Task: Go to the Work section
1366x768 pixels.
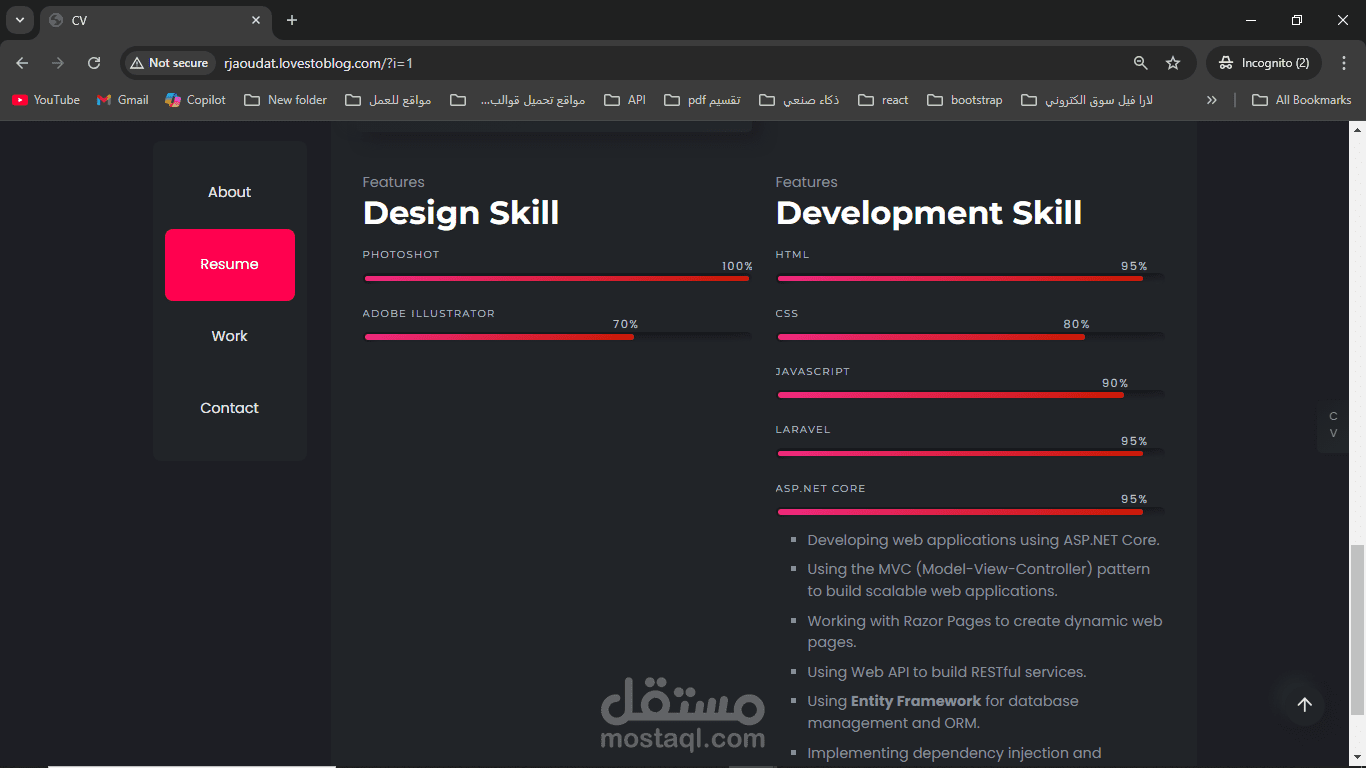Action: (x=230, y=336)
